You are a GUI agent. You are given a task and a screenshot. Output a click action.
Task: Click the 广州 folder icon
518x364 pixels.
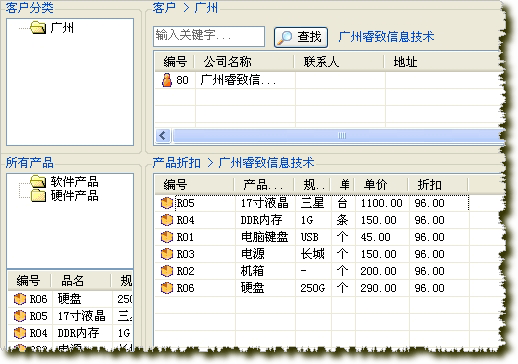[x=38, y=28]
